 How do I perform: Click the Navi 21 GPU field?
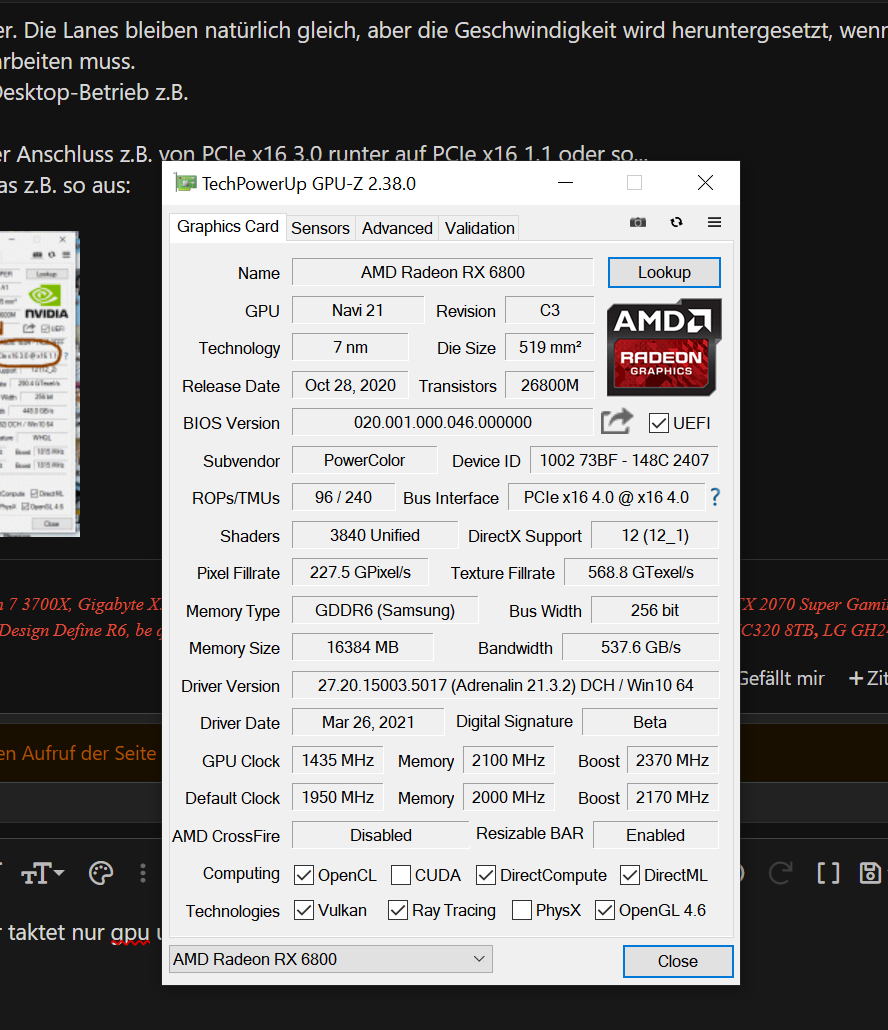pos(358,310)
